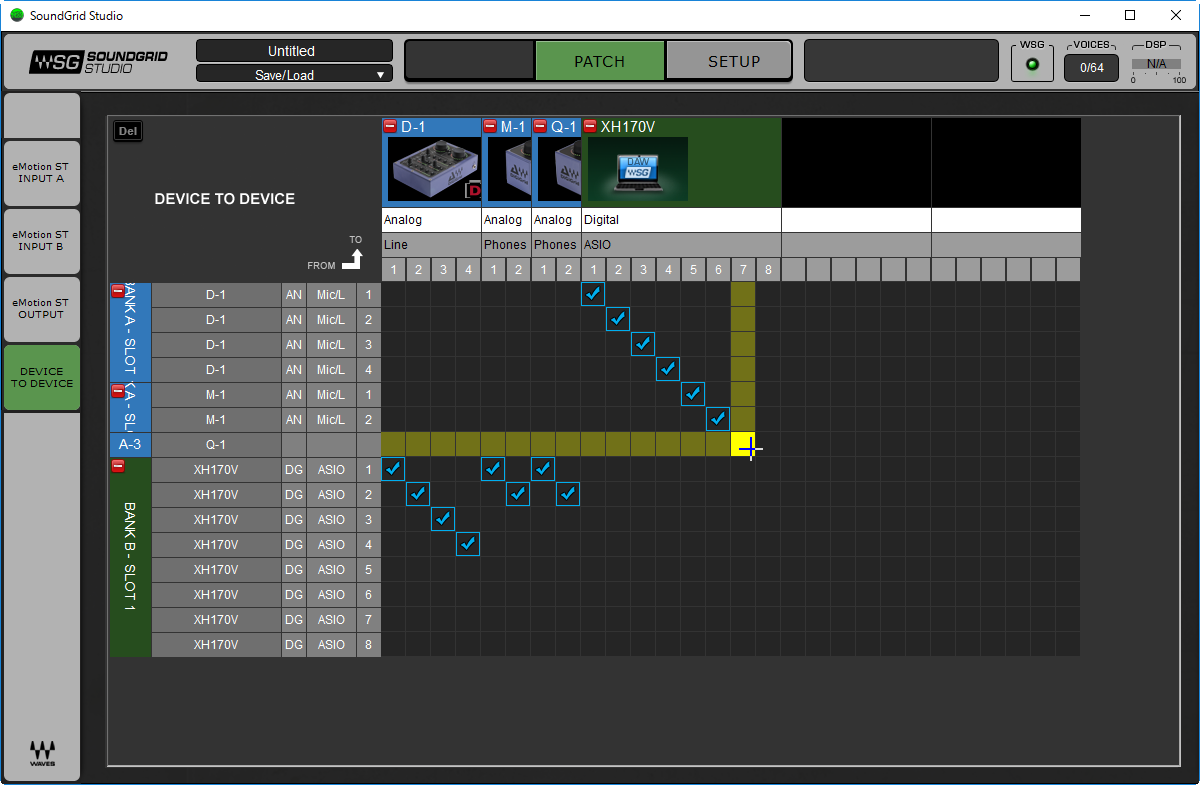Screen dimensions: 1200x785
Task: Unpatch XH170V ASIO 2 to M-1 Phones 2
Action: coord(518,494)
